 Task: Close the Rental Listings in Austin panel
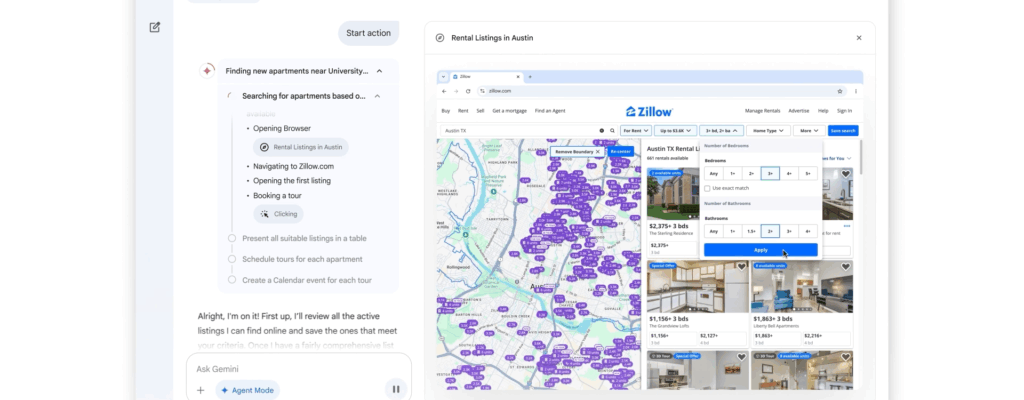(858, 38)
